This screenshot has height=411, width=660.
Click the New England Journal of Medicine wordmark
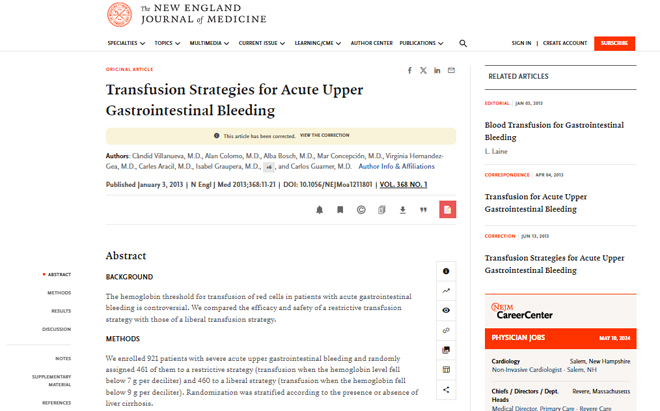(x=204, y=14)
